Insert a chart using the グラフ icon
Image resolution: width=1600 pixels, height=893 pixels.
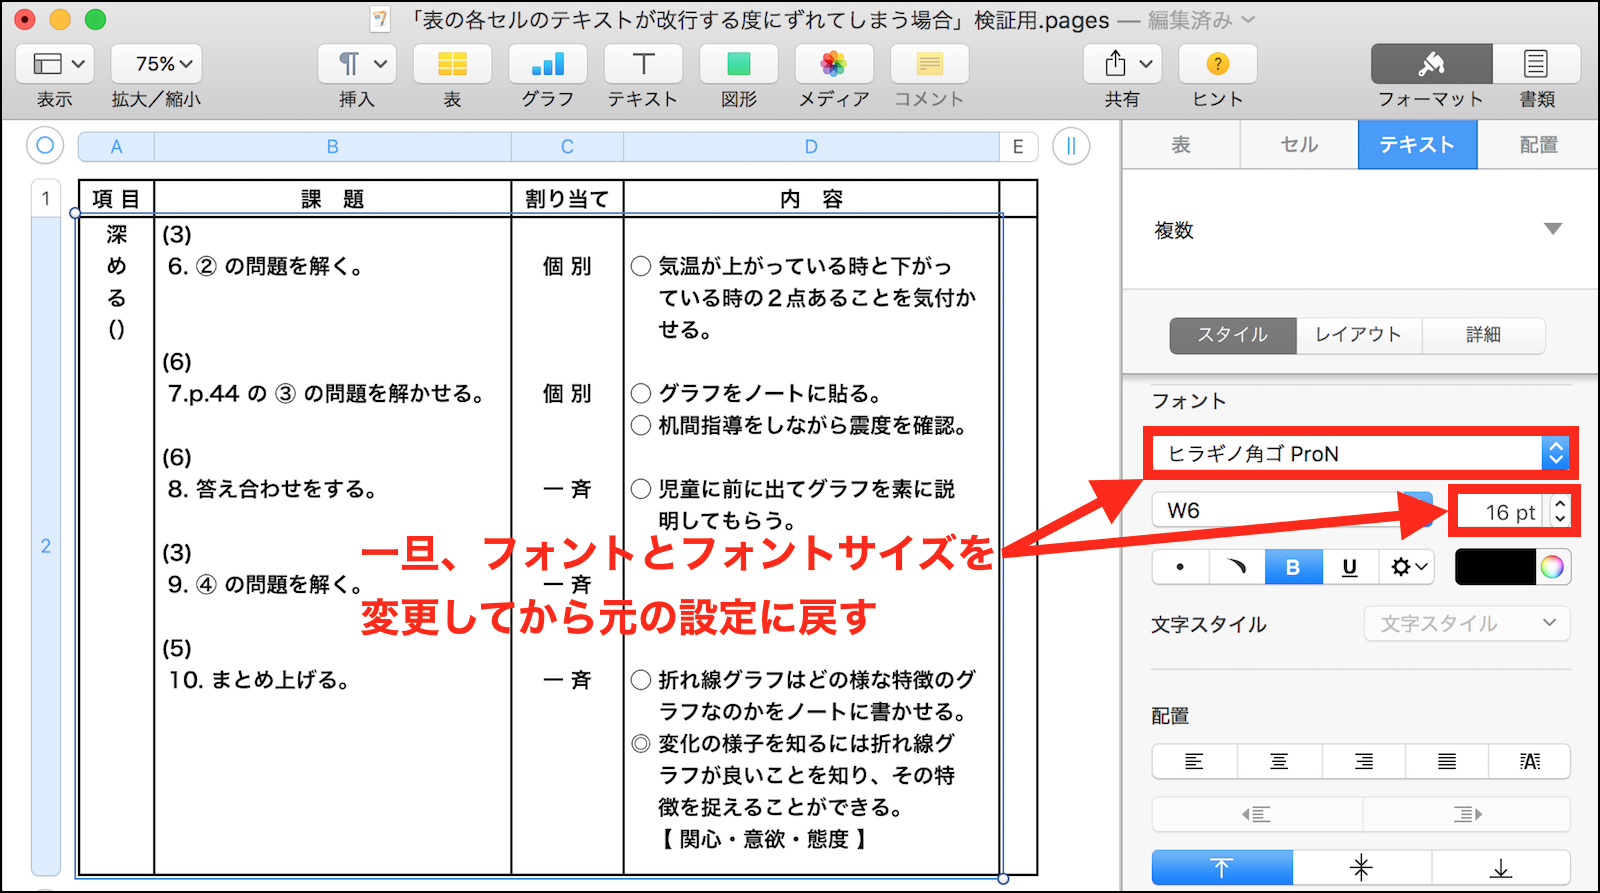pyautogui.click(x=547, y=65)
